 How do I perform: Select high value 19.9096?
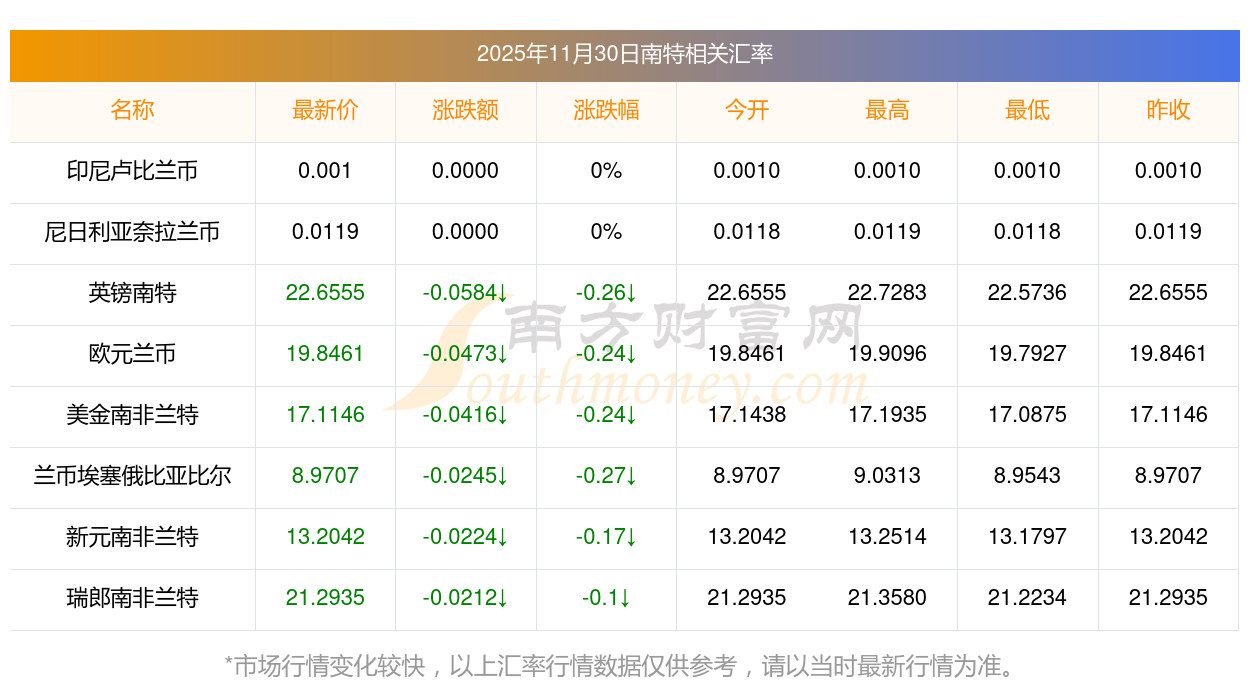(x=887, y=354)
